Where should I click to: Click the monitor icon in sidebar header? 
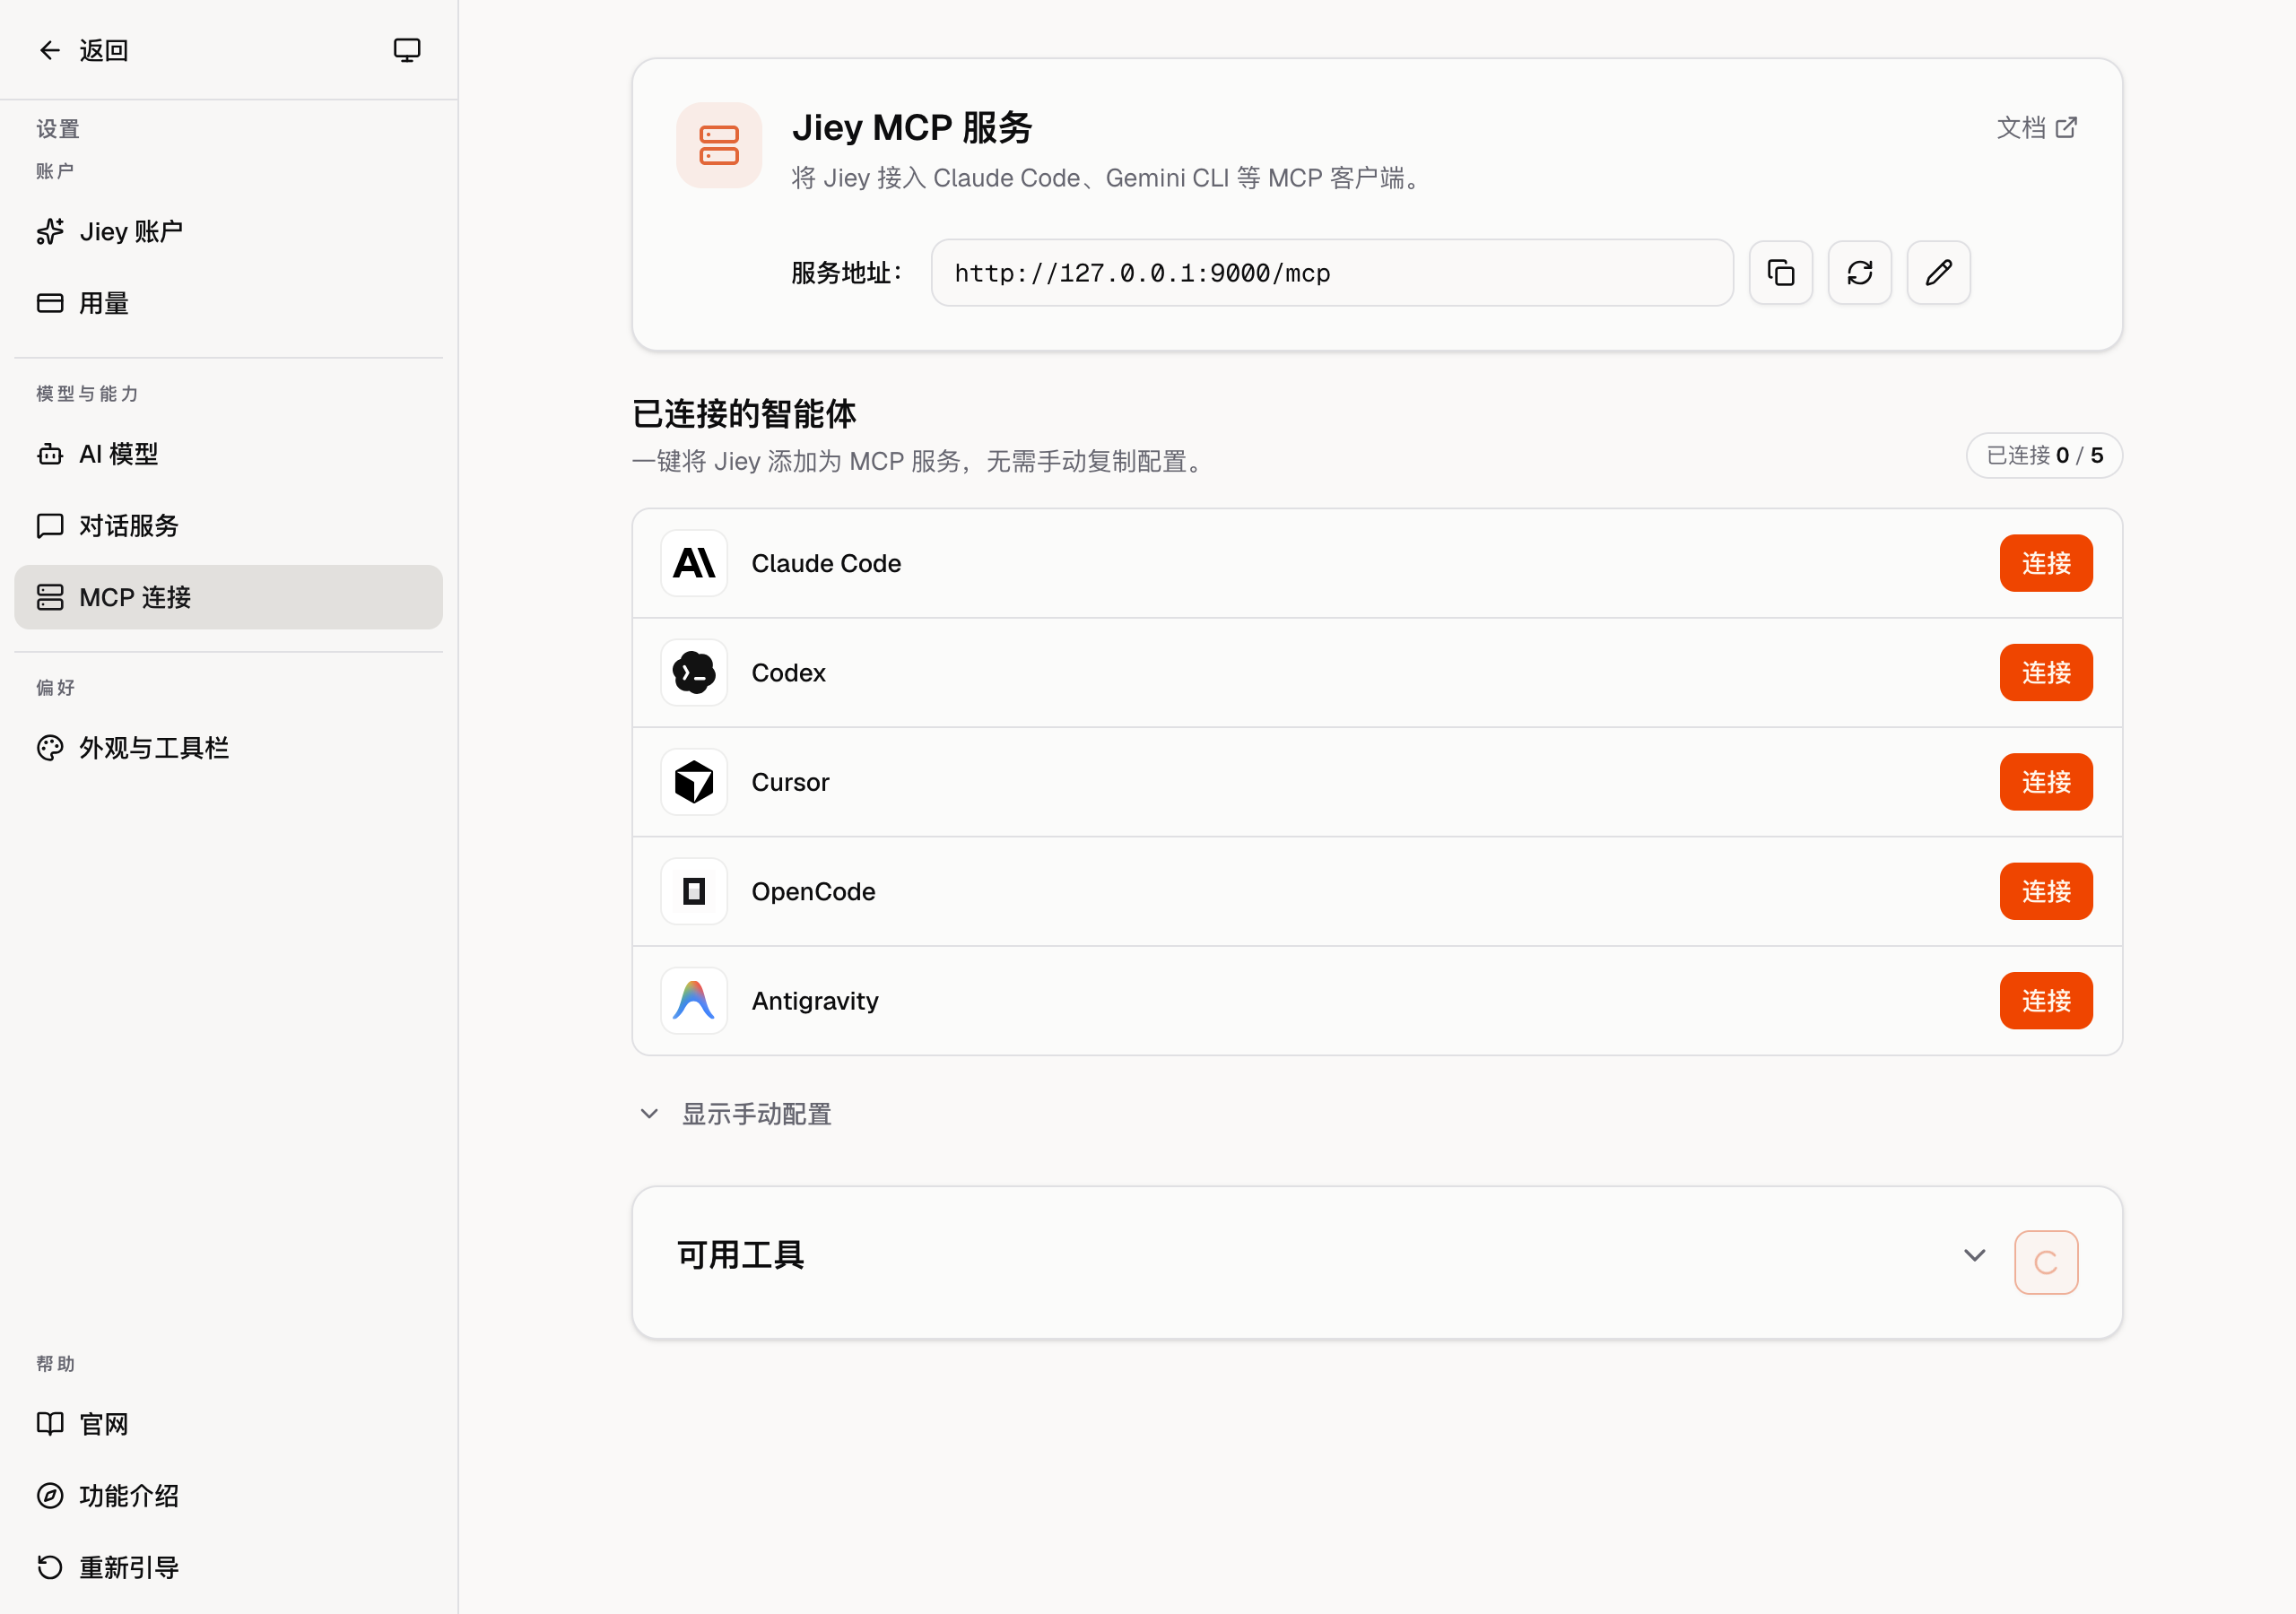pyautogui.click(x=407, y=50)
